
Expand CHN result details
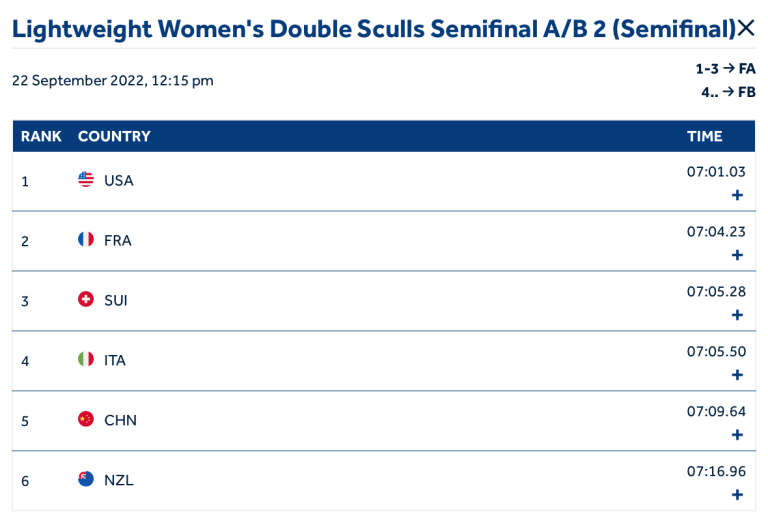click(x=737, y=435)
